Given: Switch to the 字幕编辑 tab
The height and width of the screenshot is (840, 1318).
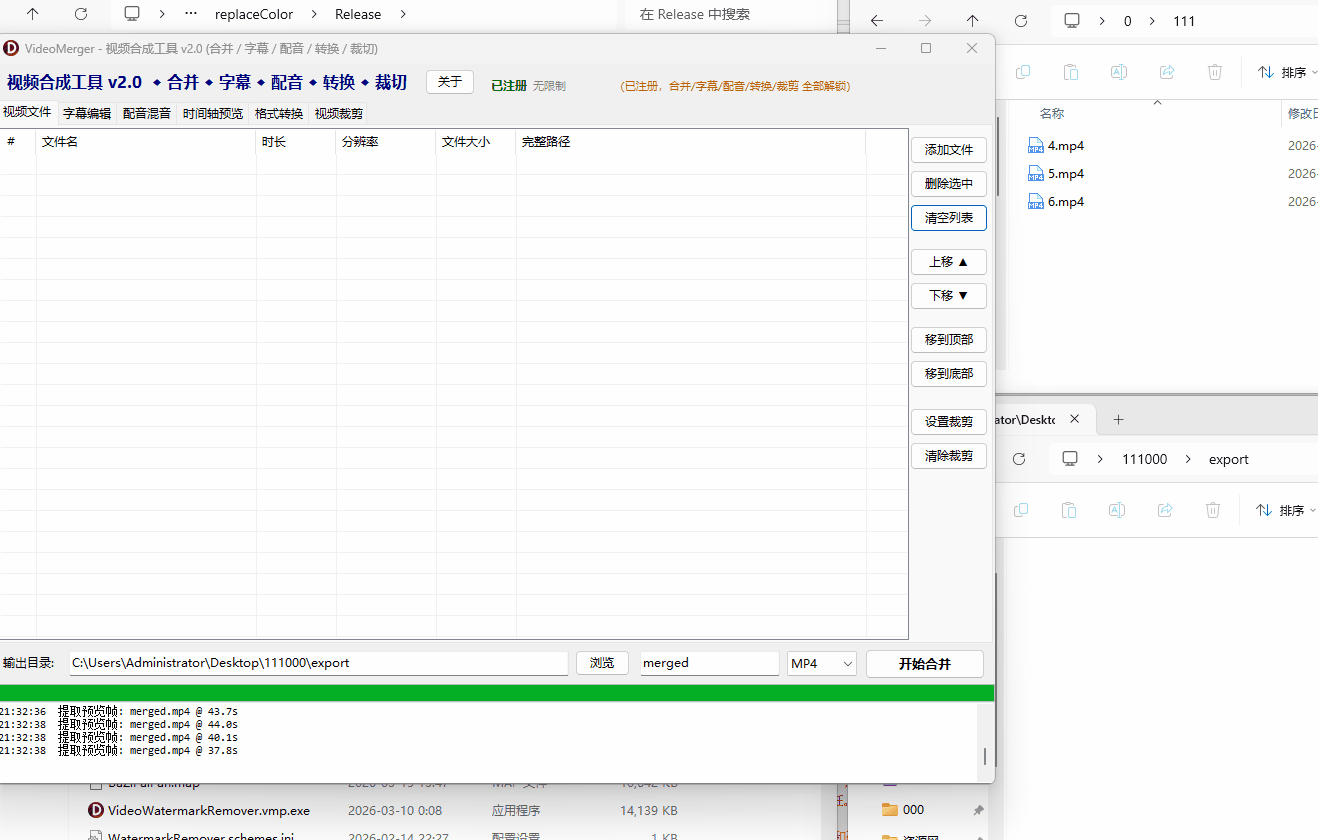Looking at the screenshot, I should point(87,114).
